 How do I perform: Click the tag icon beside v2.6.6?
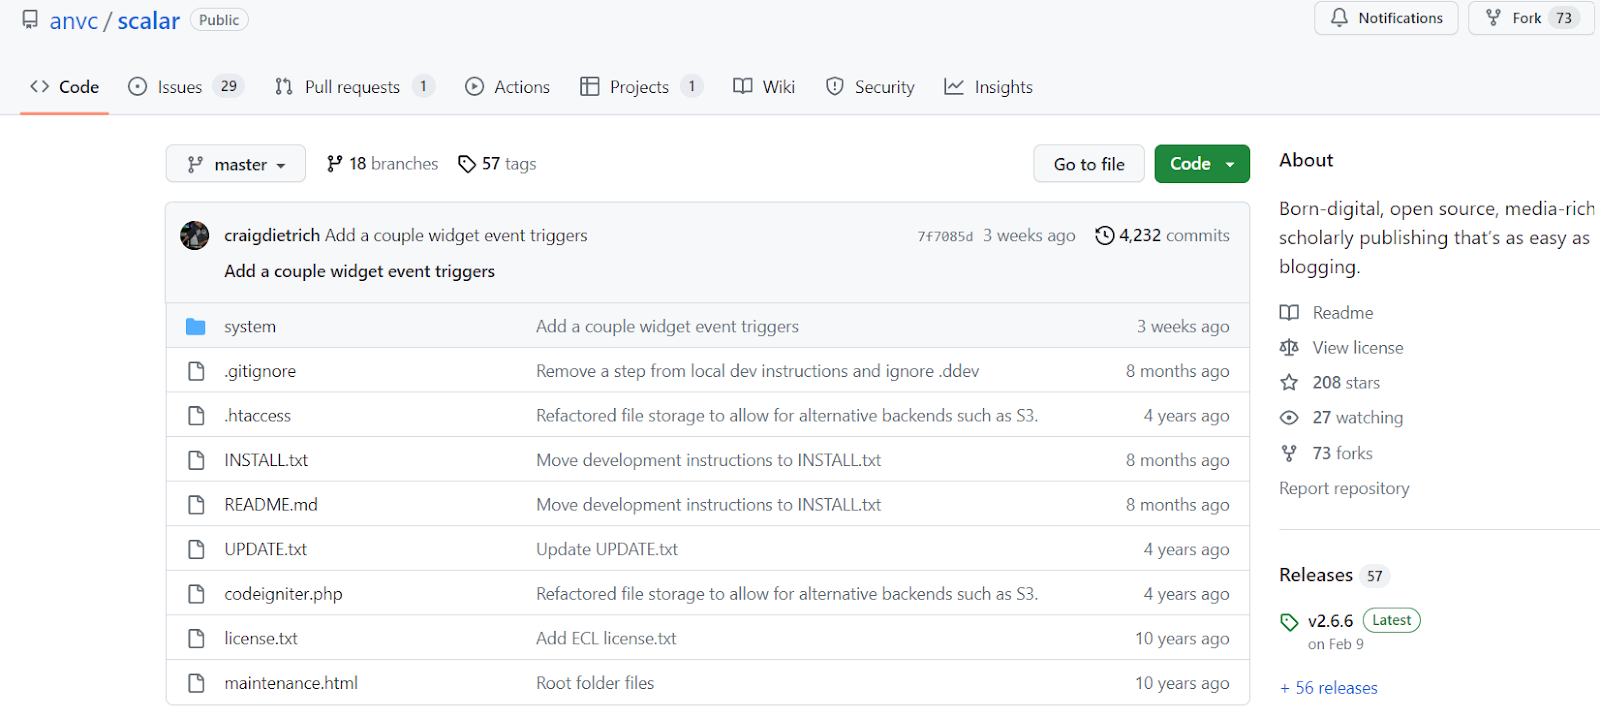pos(1289,622)
